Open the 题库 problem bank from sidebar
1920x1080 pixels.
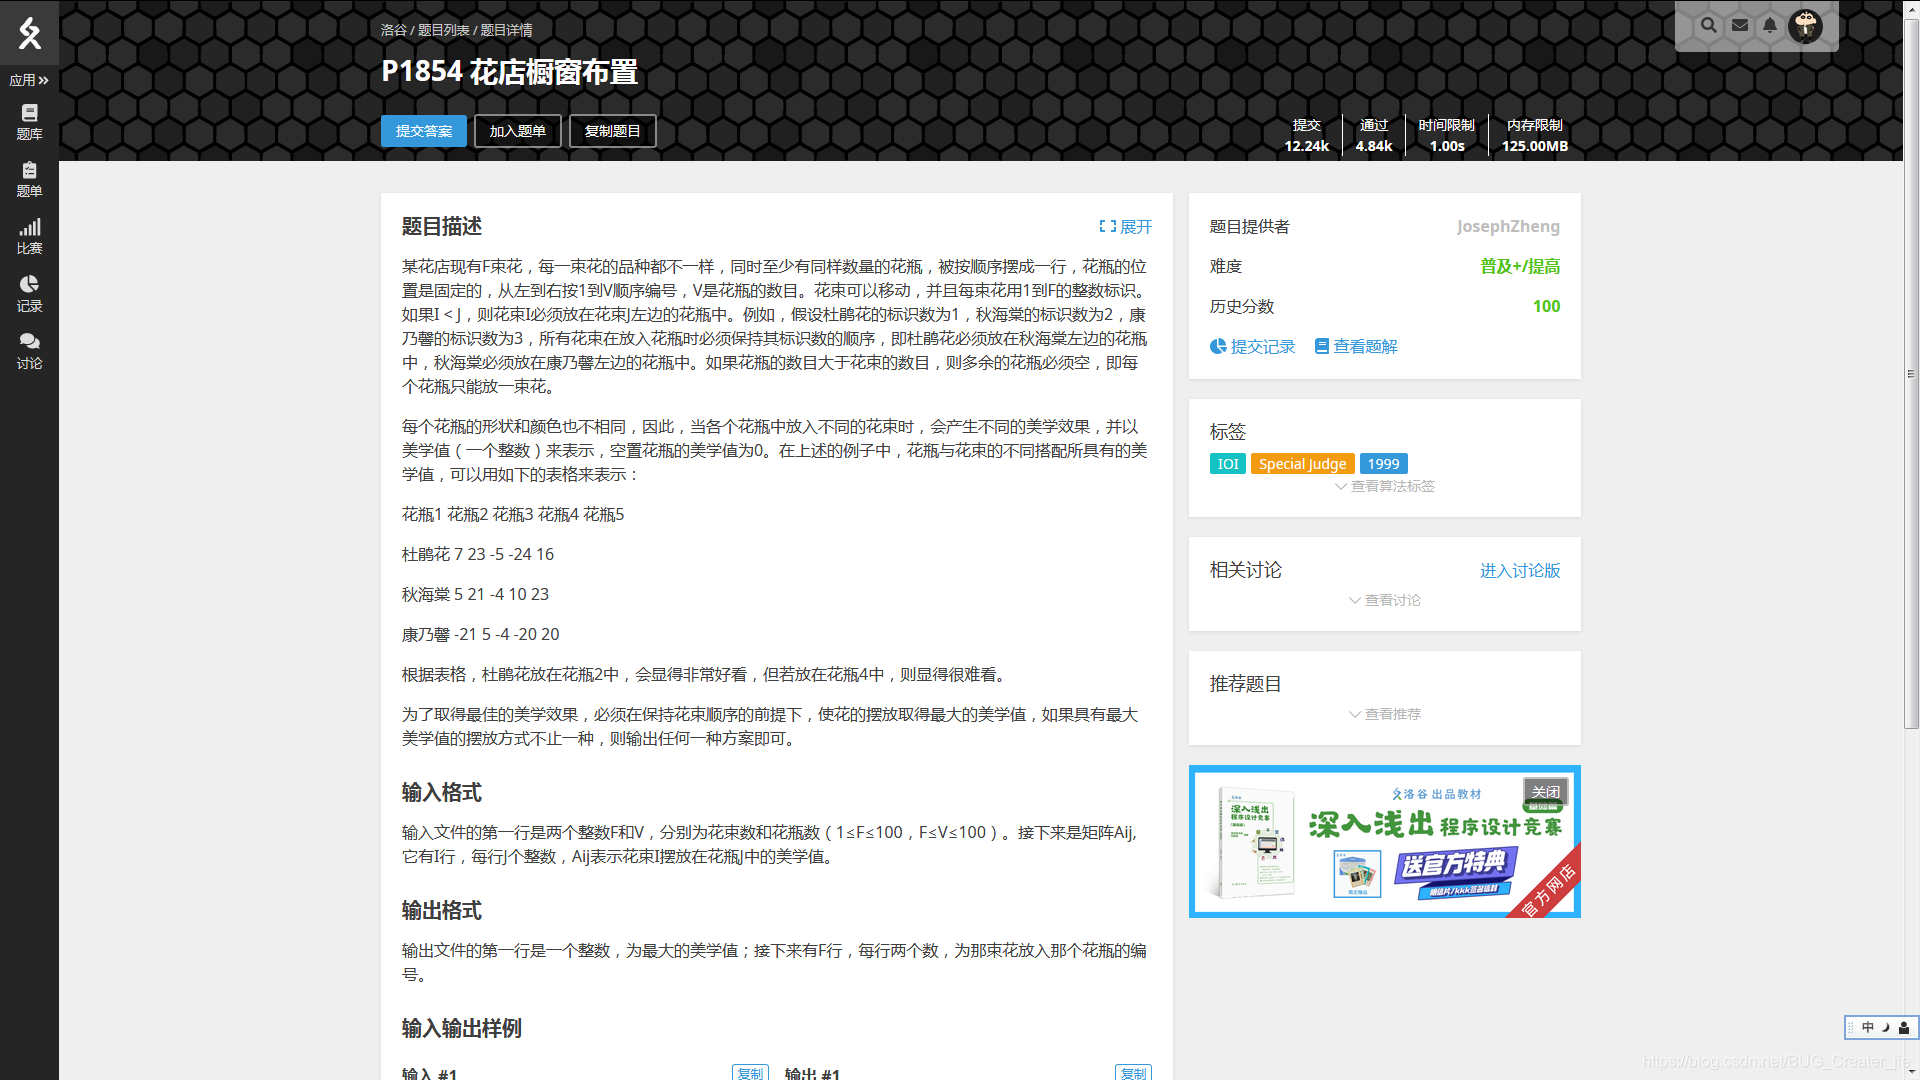click(x=29, y=122)
